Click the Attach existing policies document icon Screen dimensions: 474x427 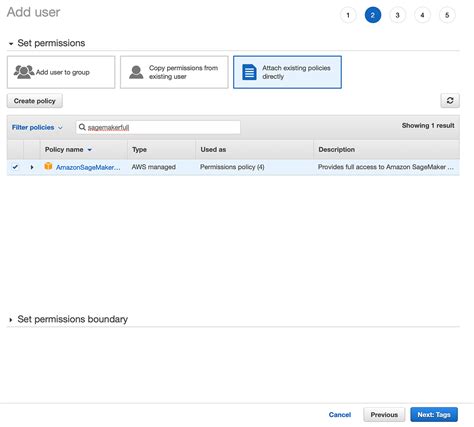[249, 72]
